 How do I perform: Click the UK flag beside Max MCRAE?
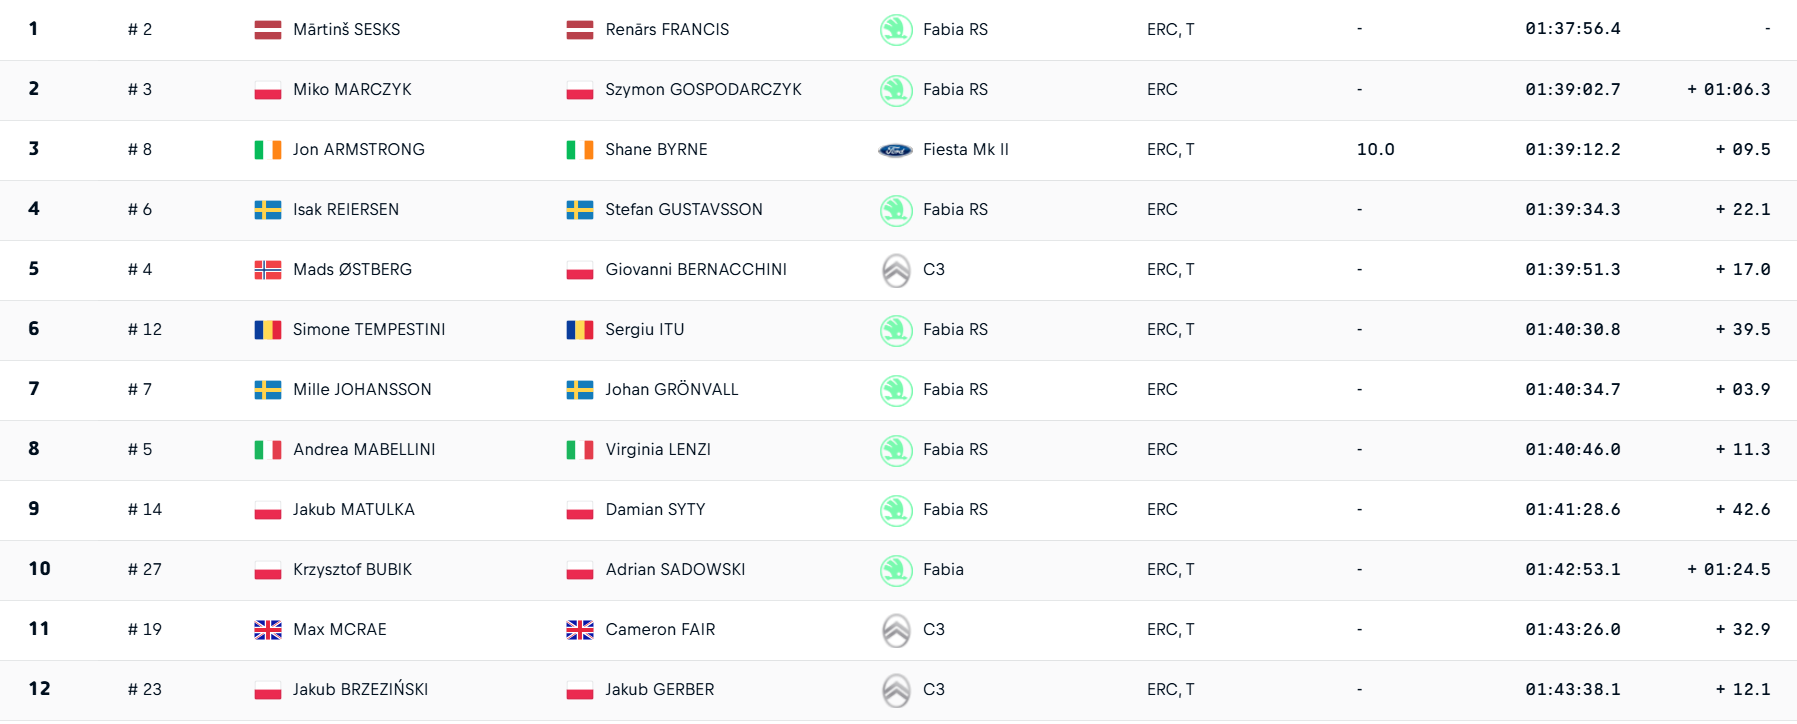point(268,630)
